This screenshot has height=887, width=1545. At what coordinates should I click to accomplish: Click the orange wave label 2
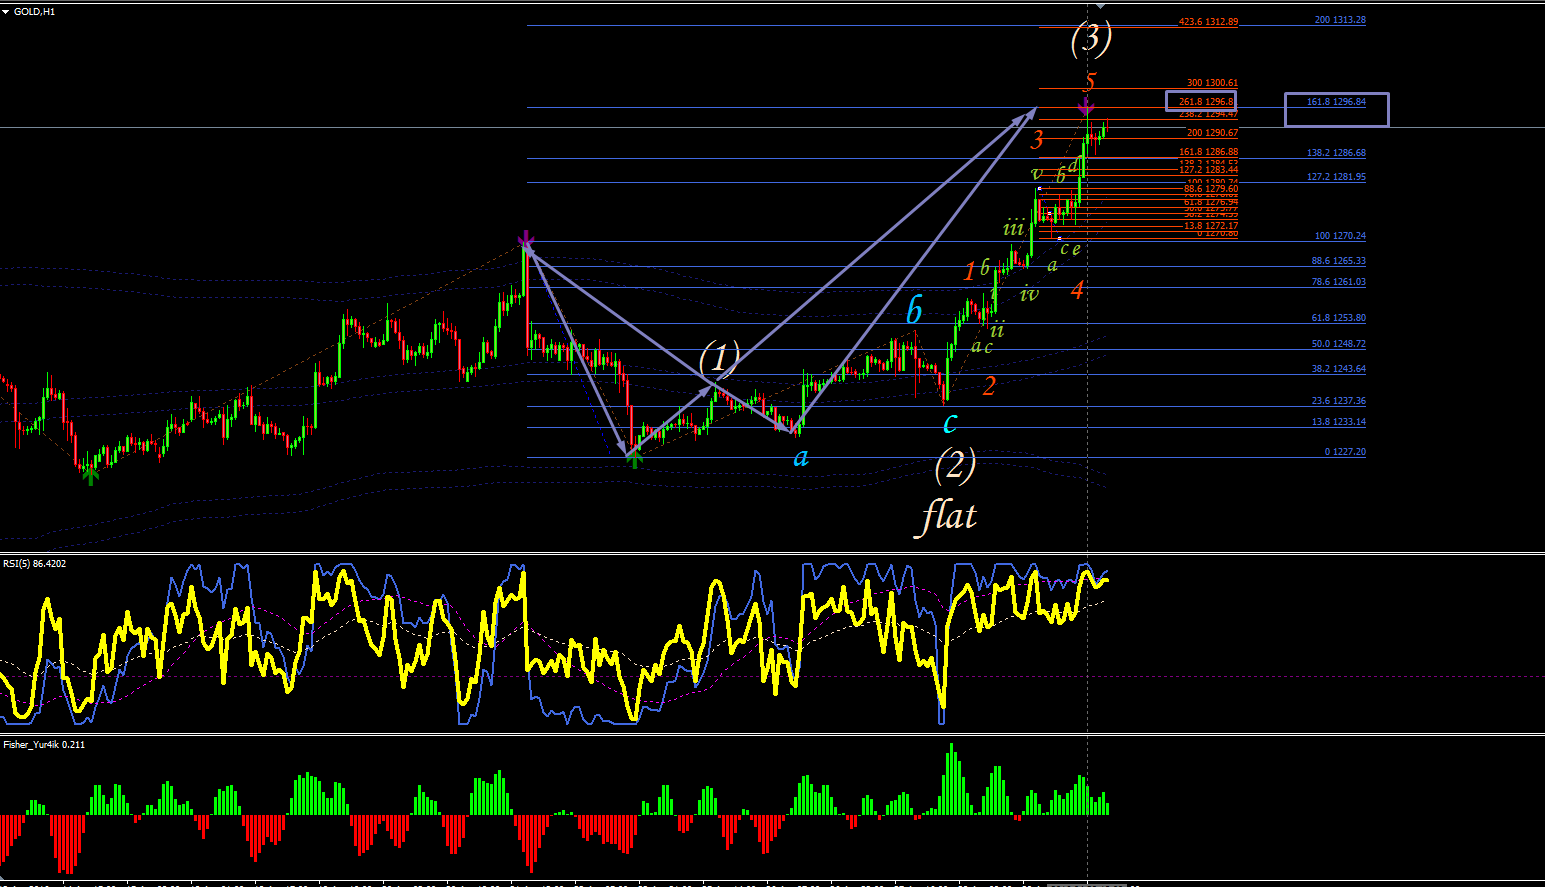pos(989,386)
